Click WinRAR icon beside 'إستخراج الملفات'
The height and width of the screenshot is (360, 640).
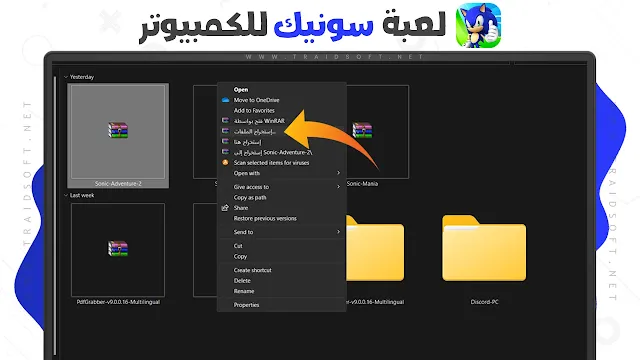225,131
